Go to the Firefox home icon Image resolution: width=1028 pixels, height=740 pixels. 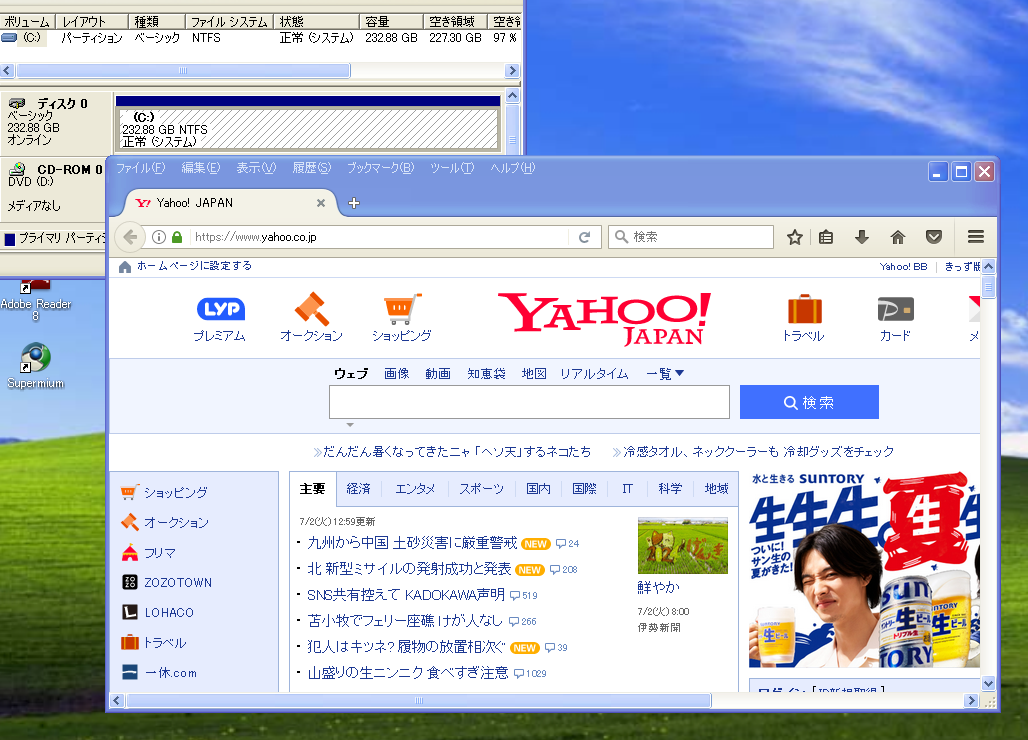(x=898, y=237)
